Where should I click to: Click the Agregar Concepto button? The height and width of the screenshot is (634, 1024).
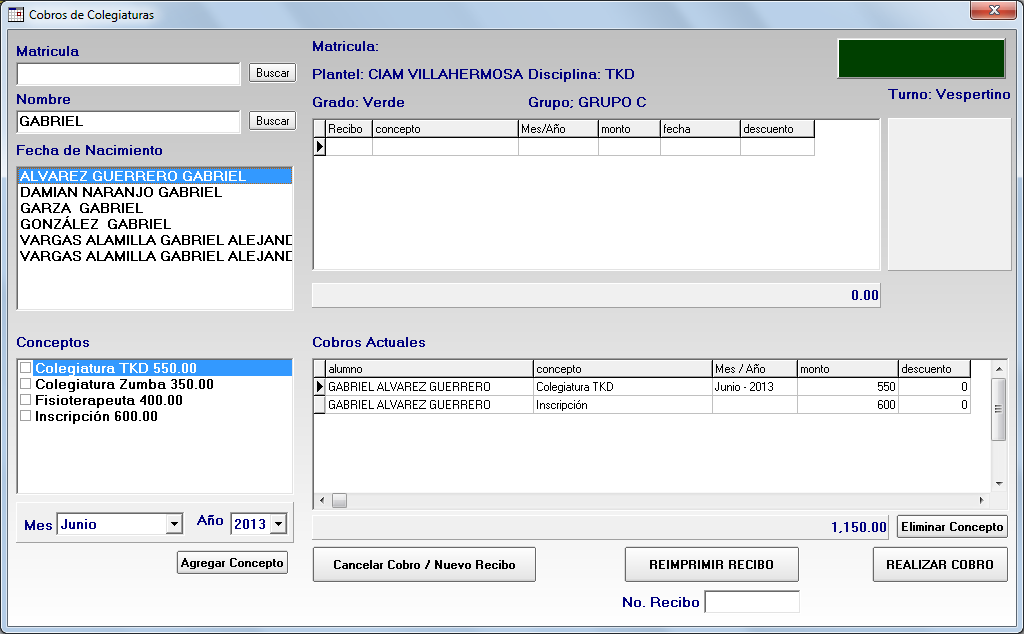(232, 563)
